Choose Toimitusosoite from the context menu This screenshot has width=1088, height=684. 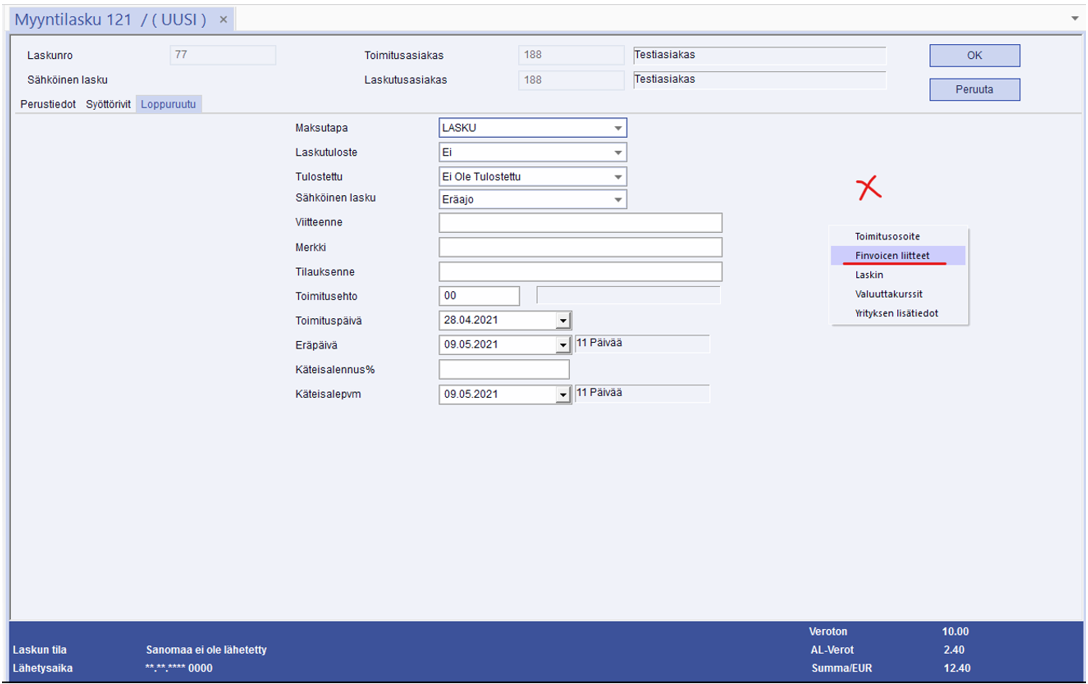[887, 237]
